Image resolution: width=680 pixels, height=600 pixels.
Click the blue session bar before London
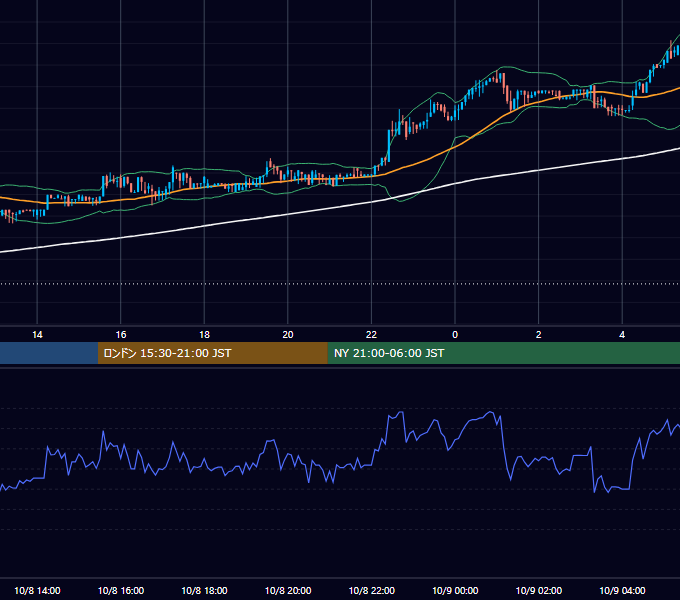point(49,353)
